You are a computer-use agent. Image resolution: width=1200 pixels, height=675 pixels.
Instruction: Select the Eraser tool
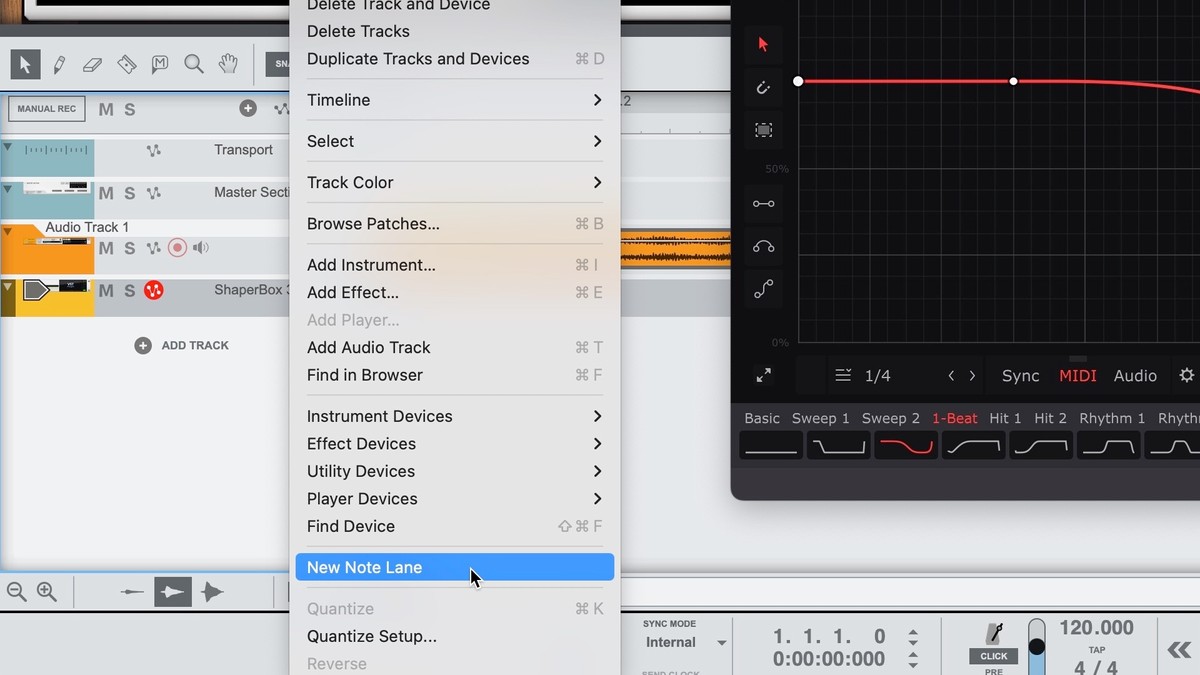point(92,64)
